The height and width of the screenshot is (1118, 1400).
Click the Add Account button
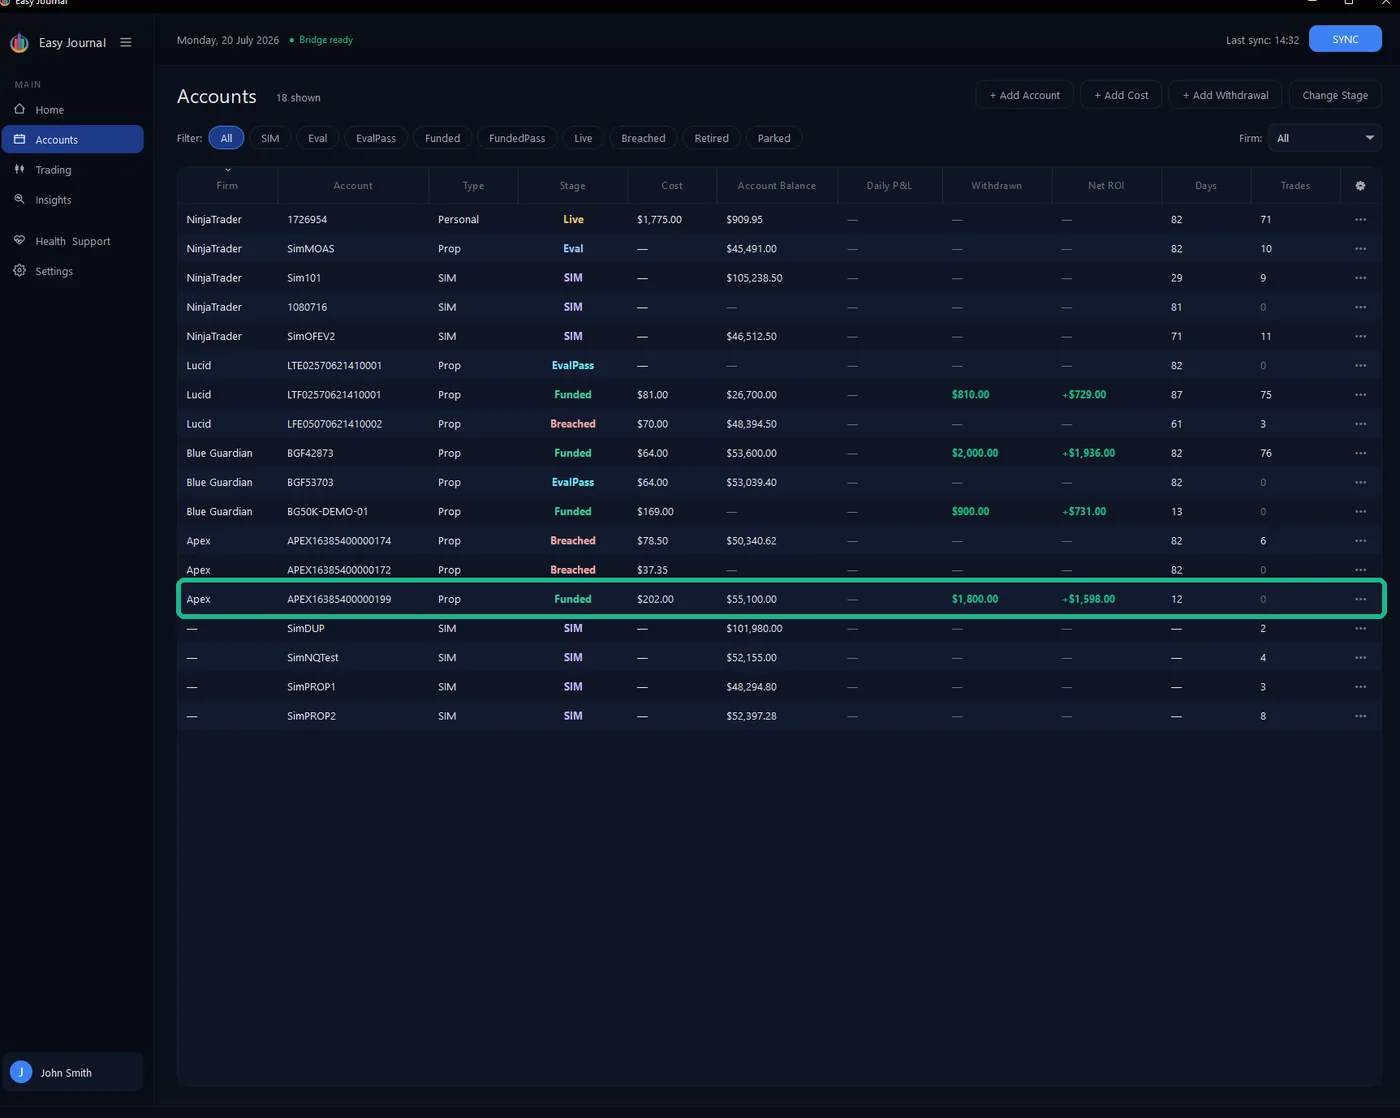(x=1024, y=95)
